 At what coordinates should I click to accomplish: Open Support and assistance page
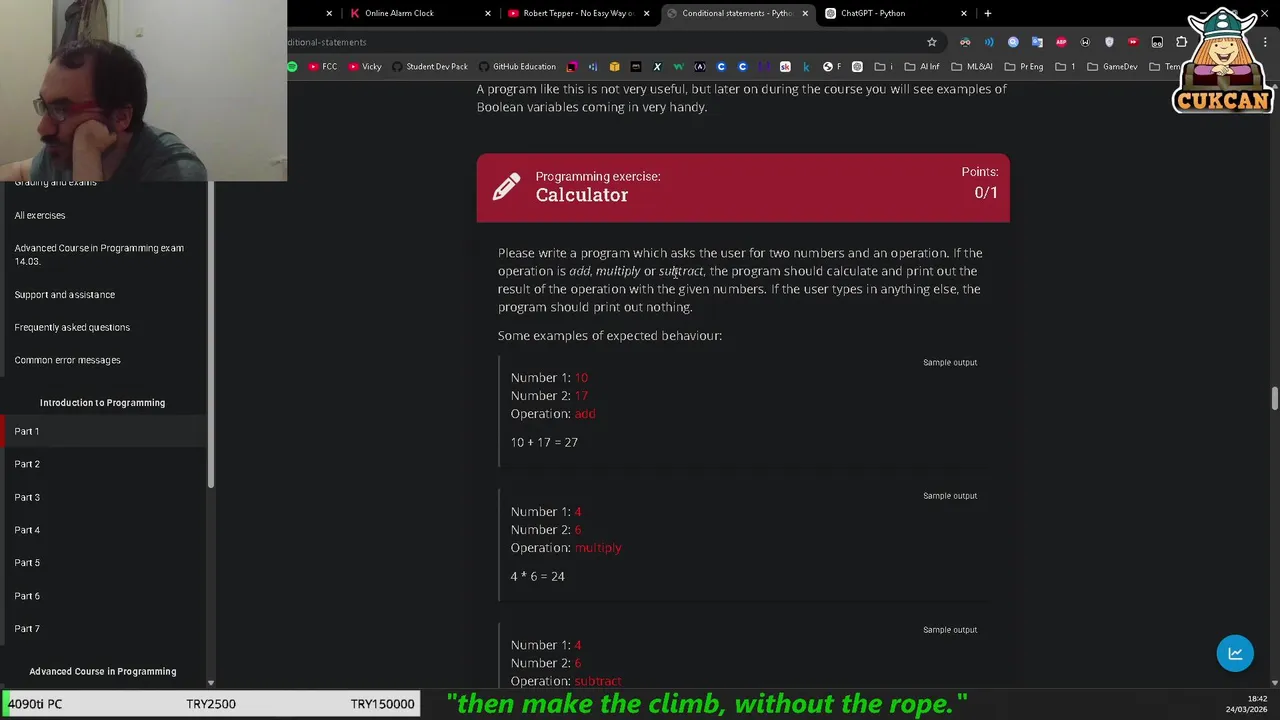(65, 294)
